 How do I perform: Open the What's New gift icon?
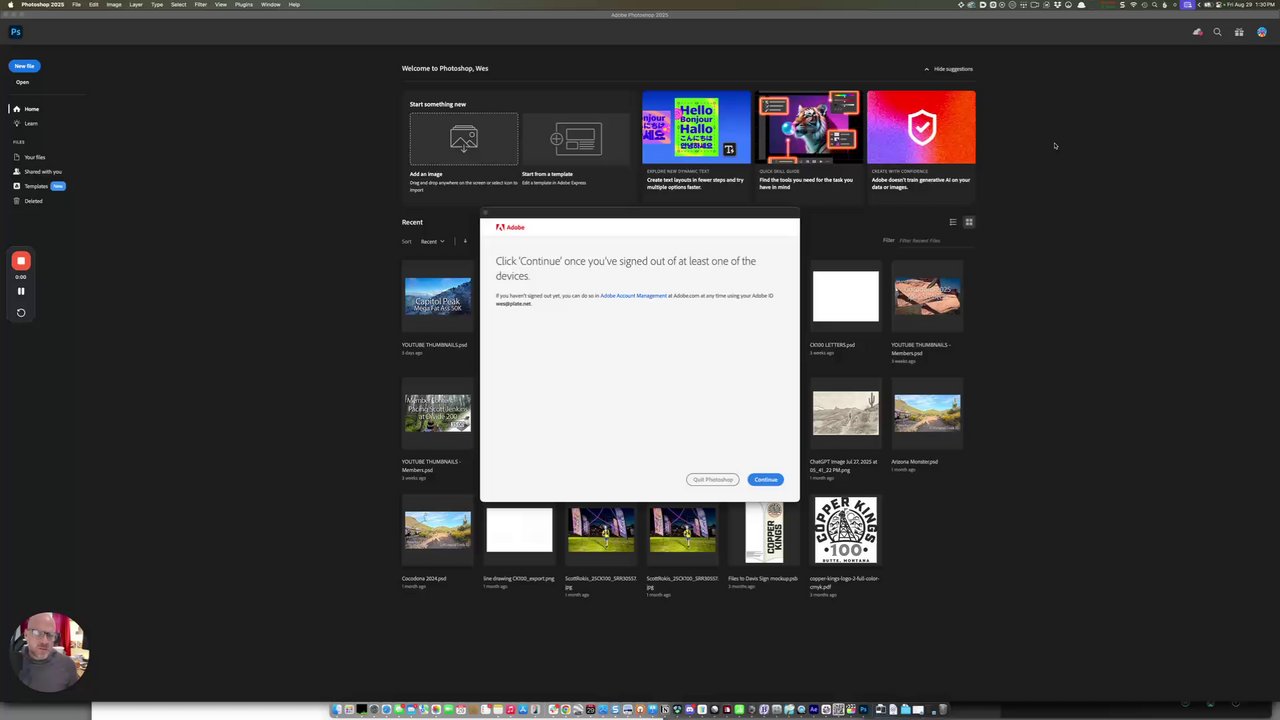point(1239,32)
